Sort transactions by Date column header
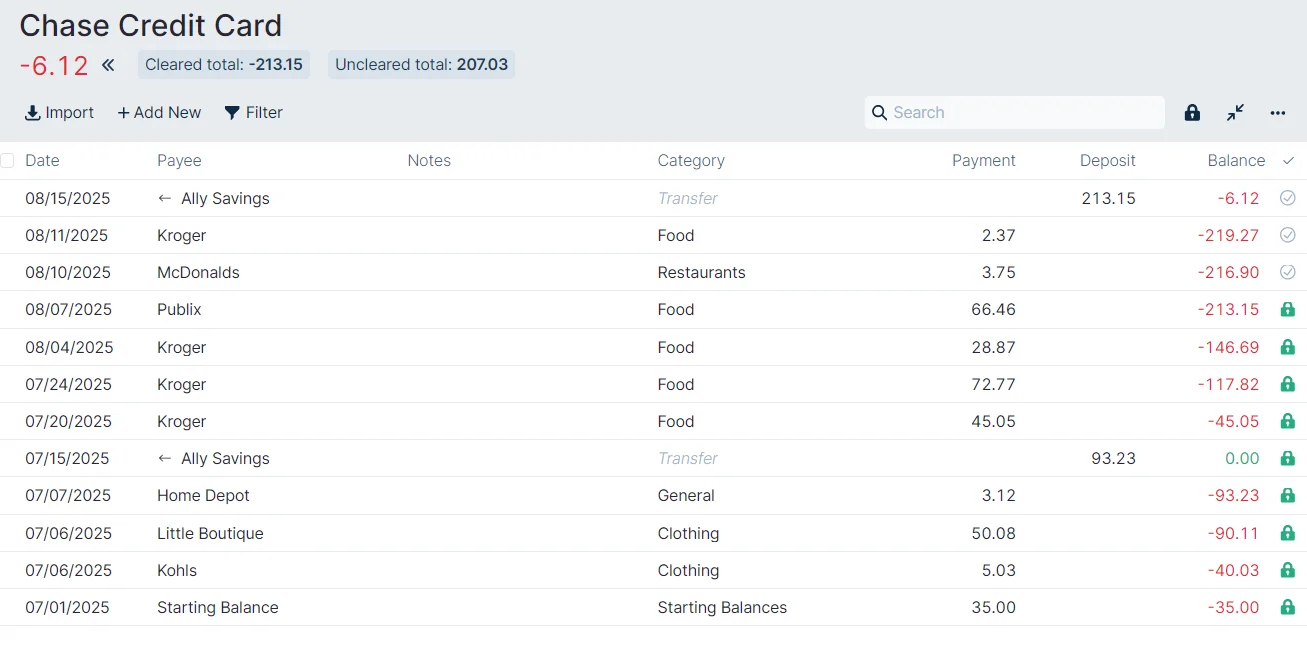Screen dimensions: 1307x652 coord(42,160)
